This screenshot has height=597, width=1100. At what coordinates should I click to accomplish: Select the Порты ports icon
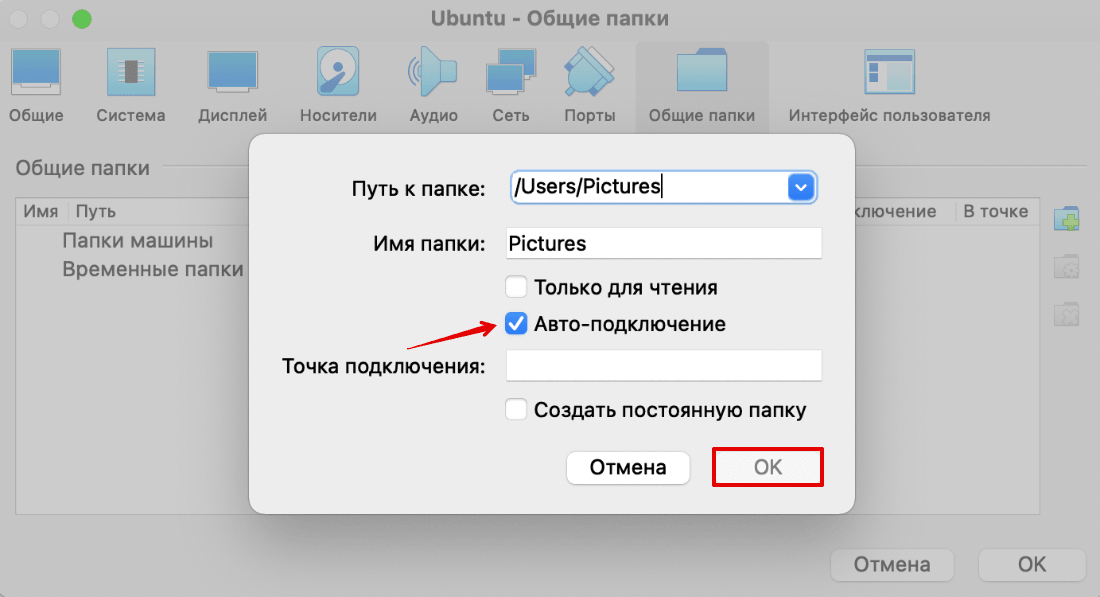(589, 73)
